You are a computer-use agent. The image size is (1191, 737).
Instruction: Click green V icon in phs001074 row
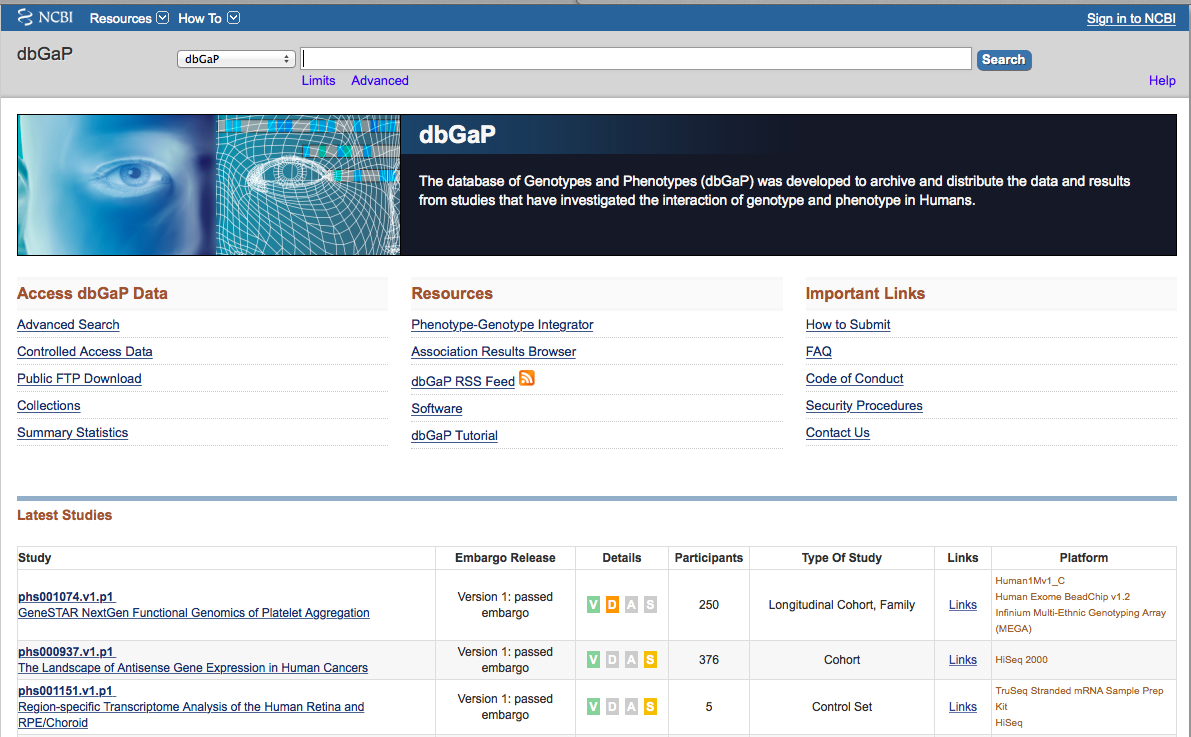[x=593, y=605]
